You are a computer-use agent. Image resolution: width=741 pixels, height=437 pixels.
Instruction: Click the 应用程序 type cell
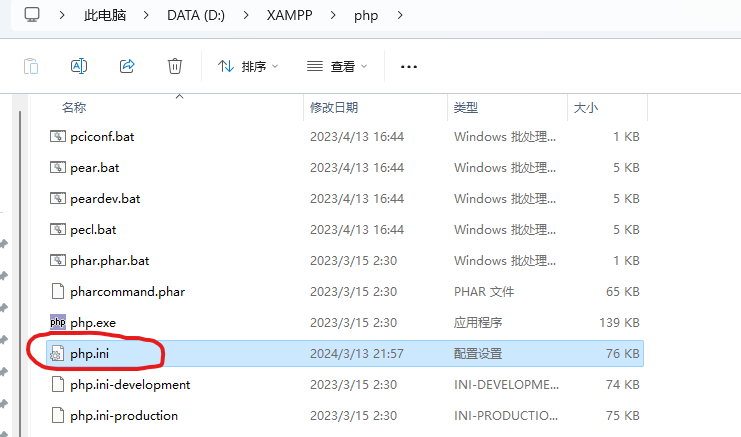(478, 323)
